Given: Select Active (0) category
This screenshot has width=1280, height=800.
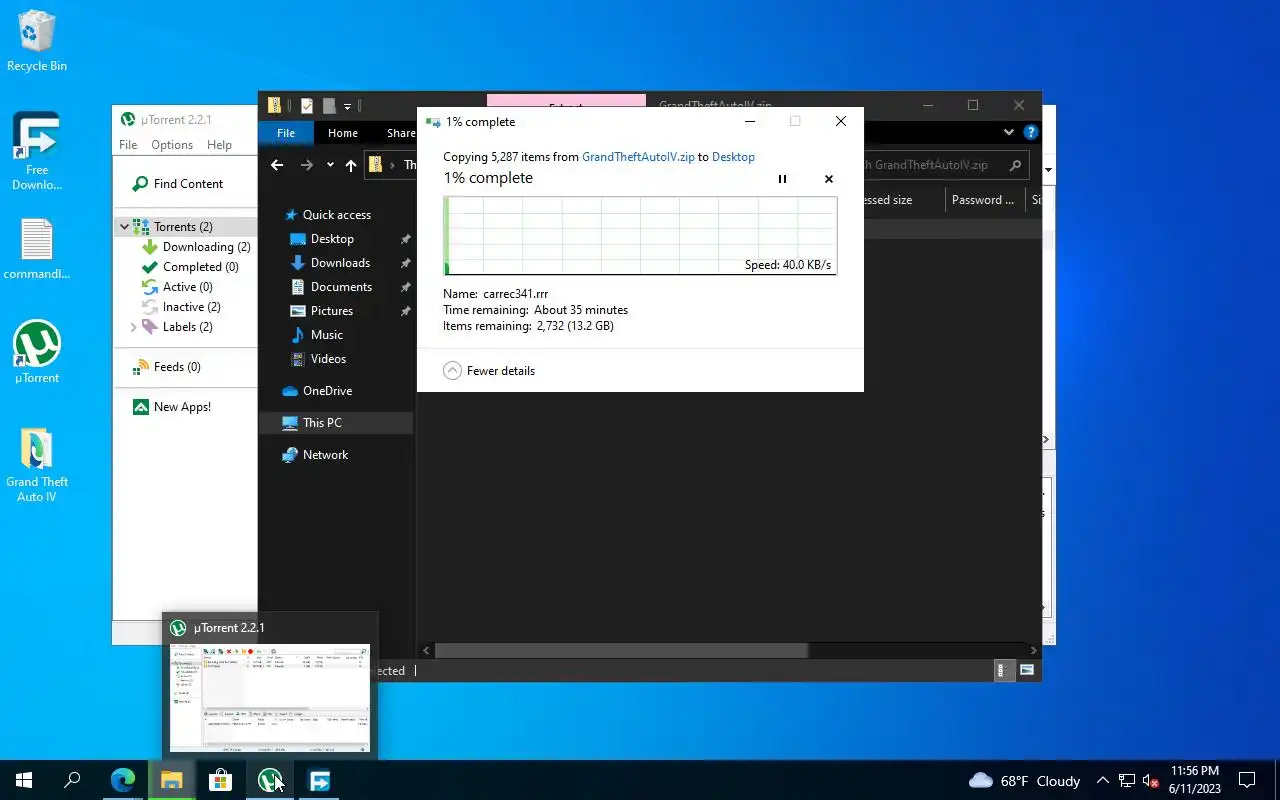Looking at the screenshot, I should 187,287.
